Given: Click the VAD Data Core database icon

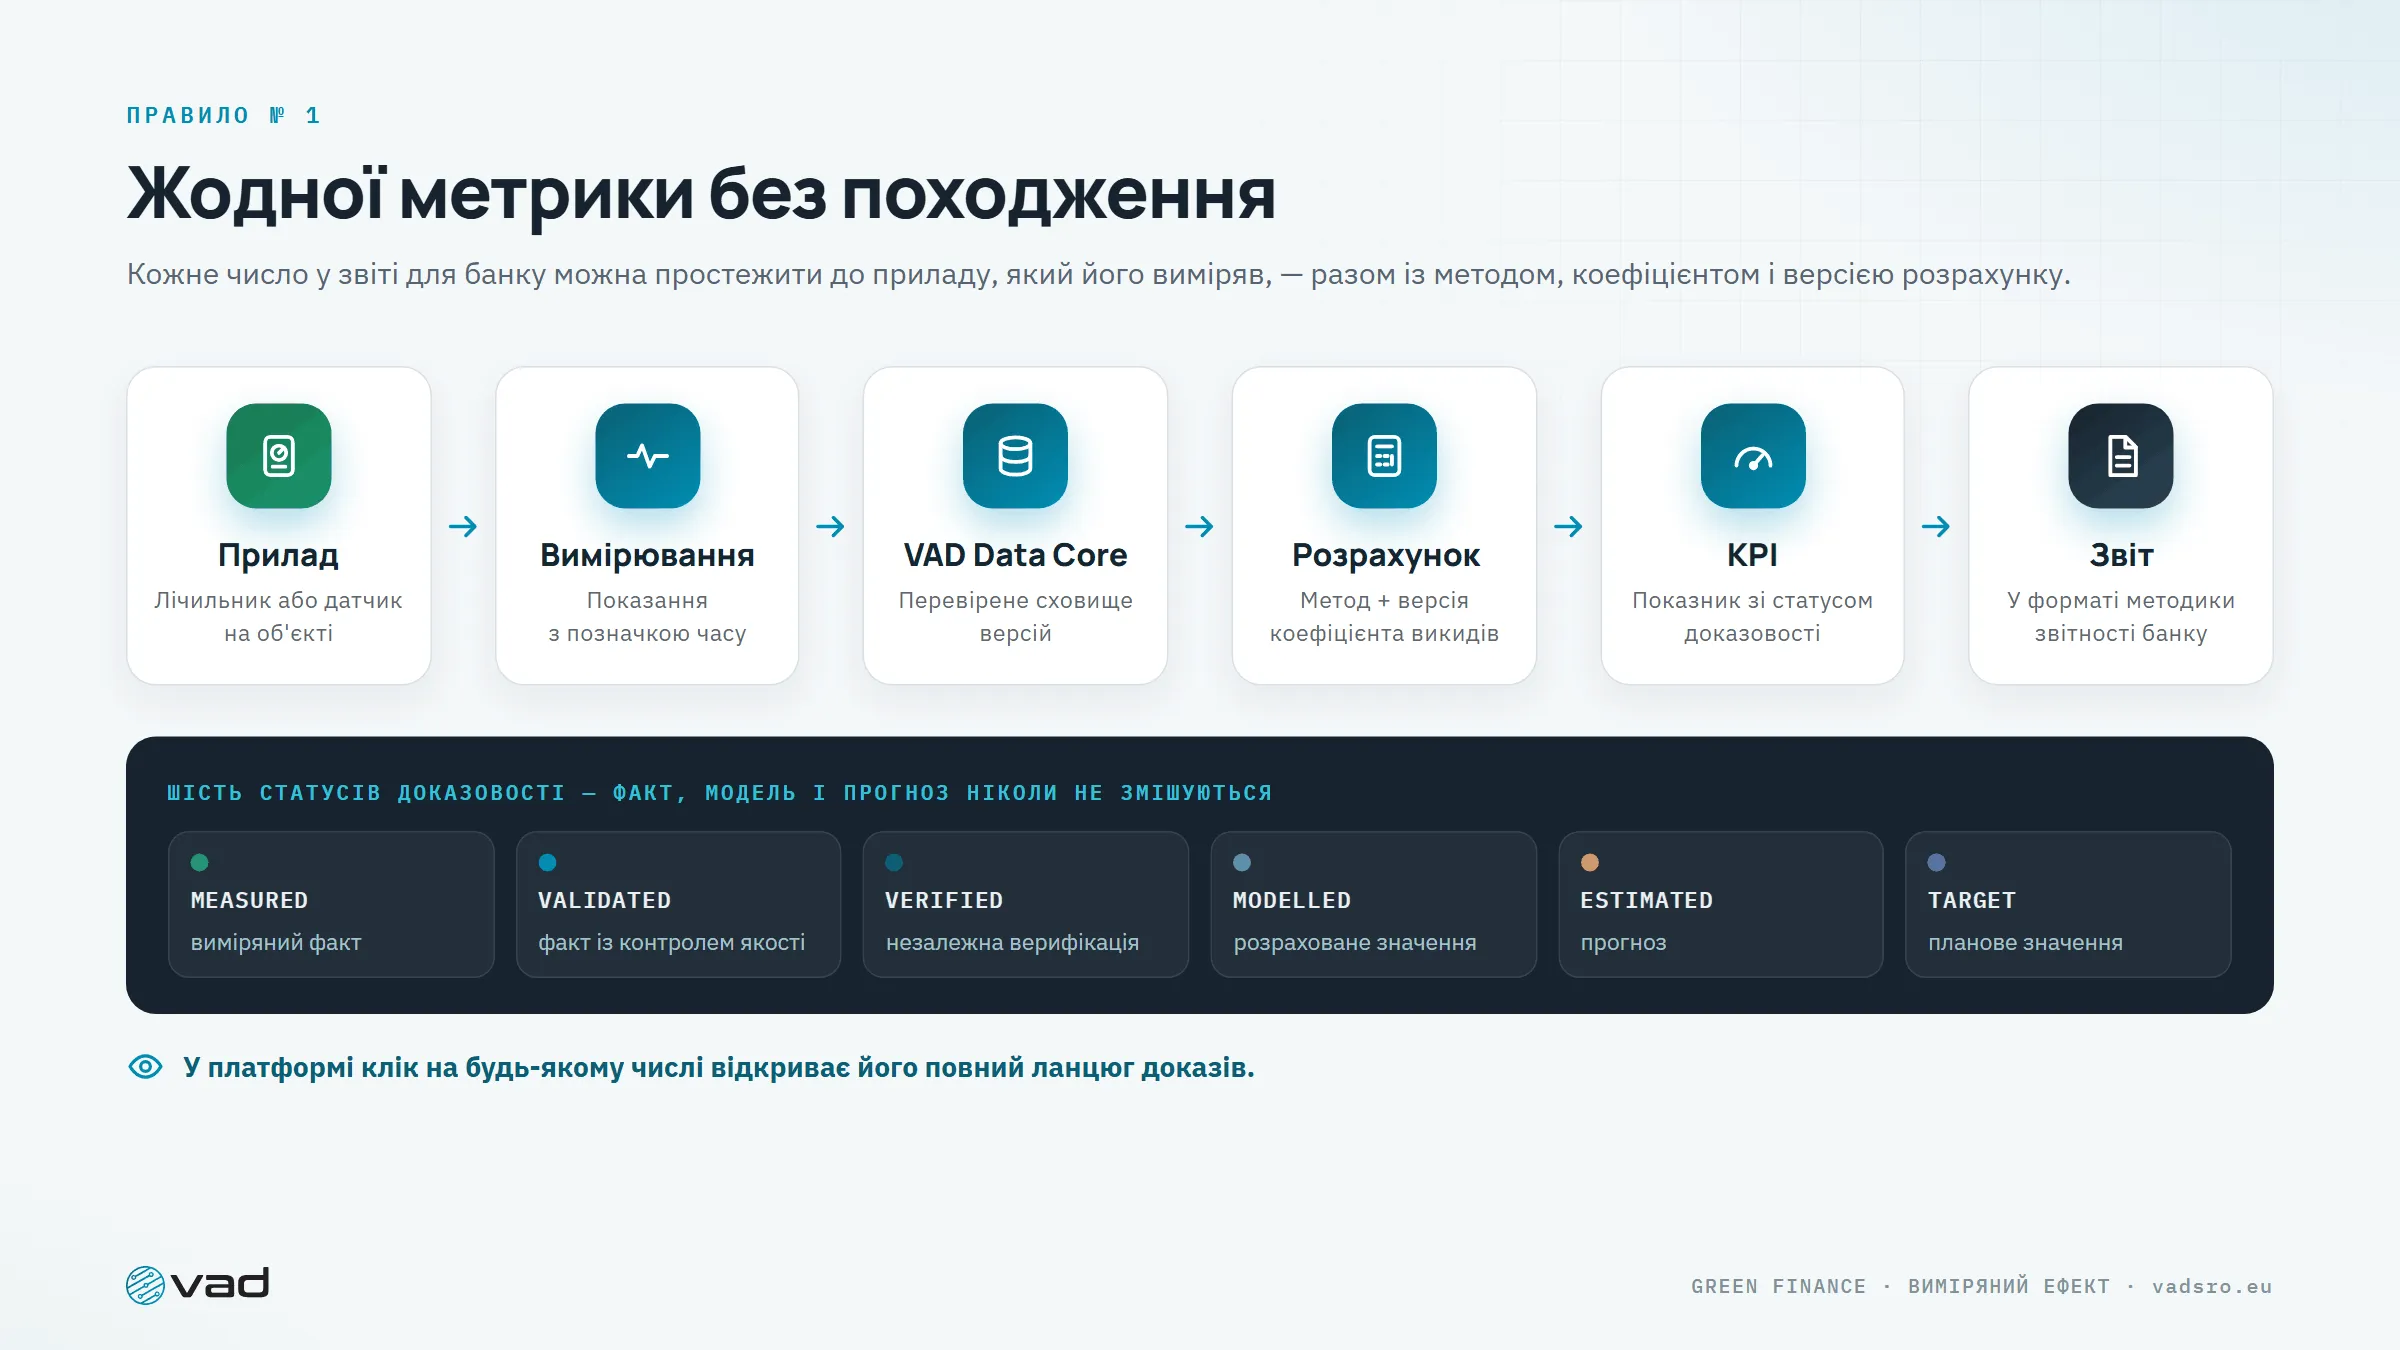Looking at the screenshot, I should click(1015, 456).
